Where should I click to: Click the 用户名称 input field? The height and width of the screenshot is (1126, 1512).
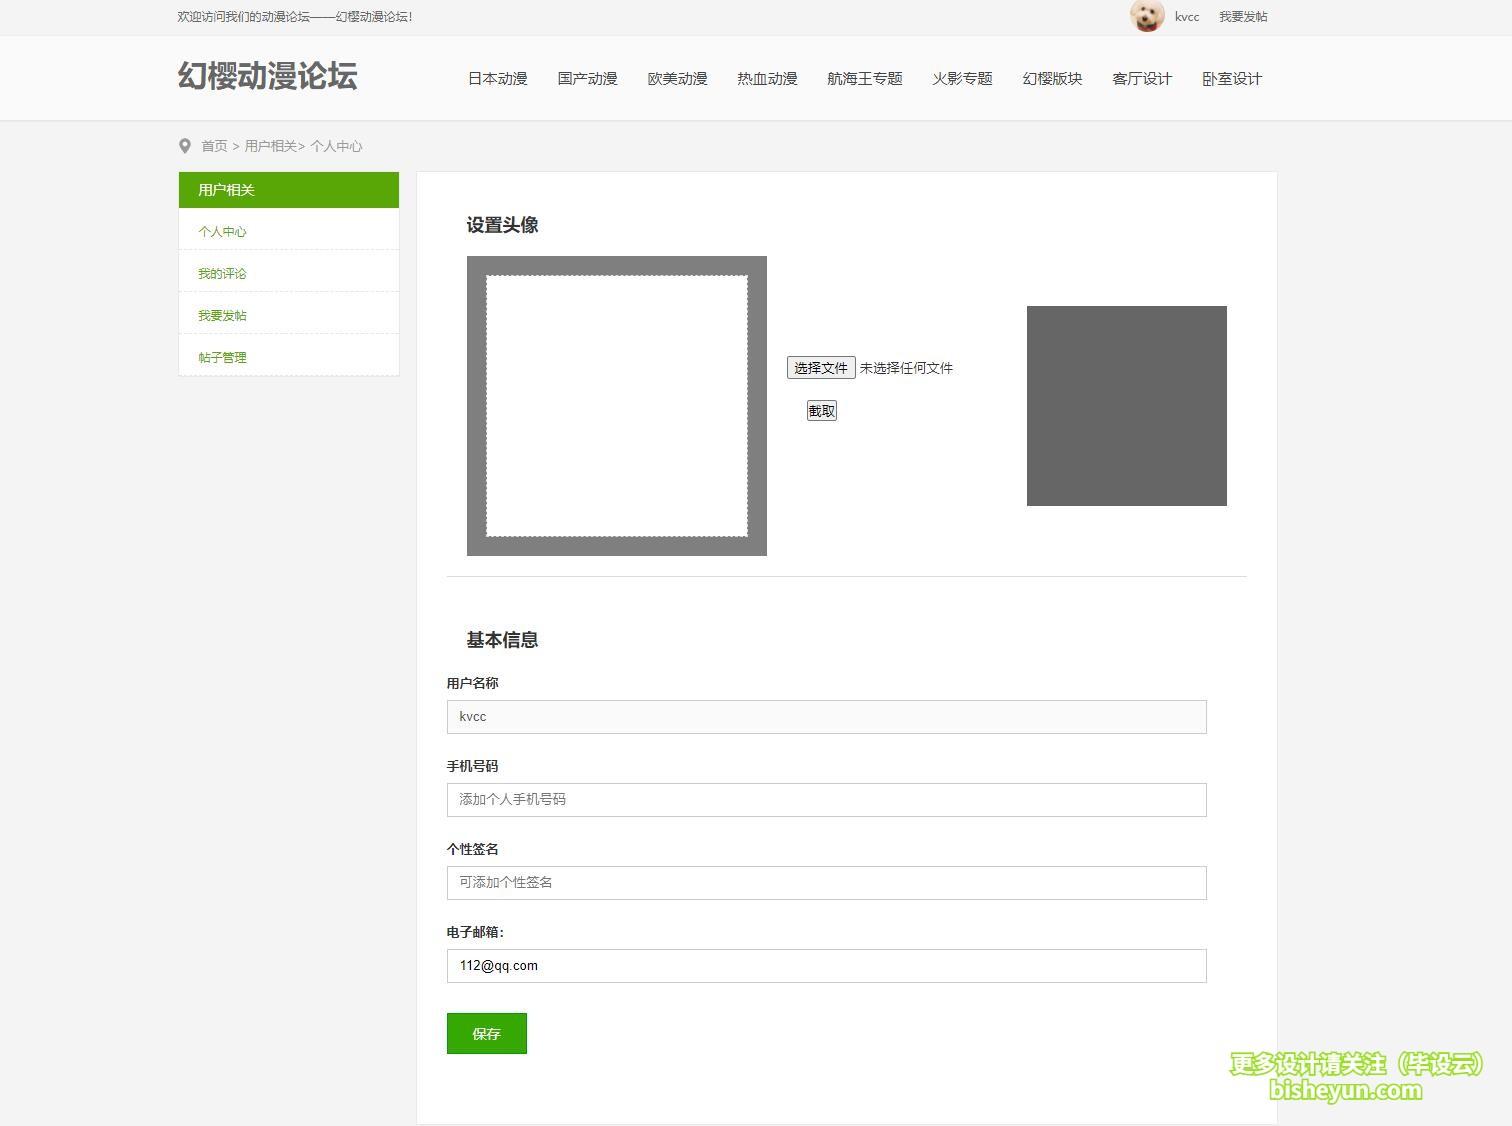pyautogui.click(x=827, y=717)
